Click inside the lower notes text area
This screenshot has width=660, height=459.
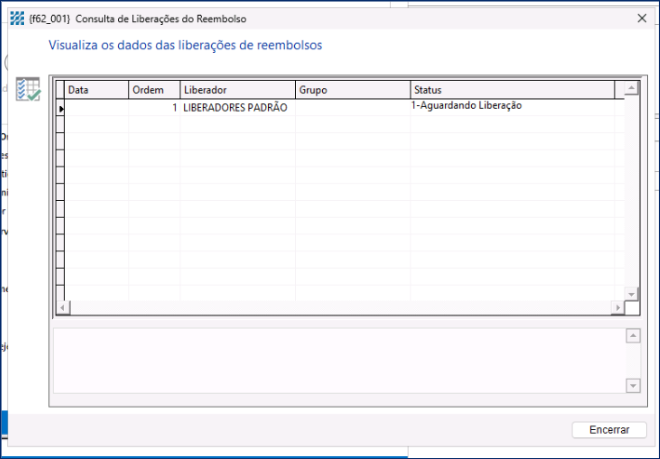(x=338, y=360)
